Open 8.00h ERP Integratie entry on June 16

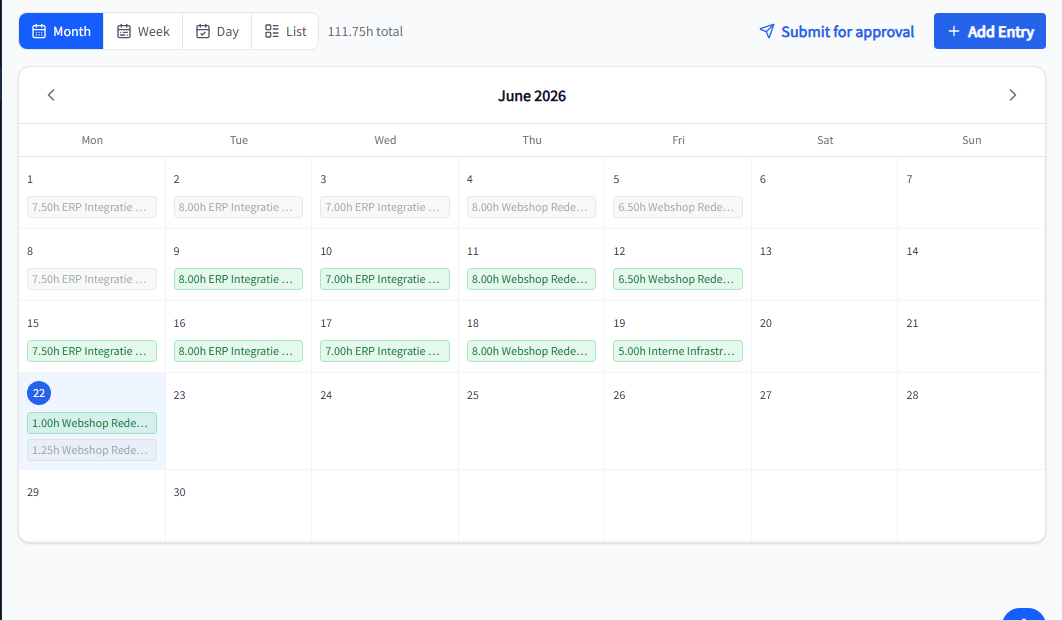238,351
